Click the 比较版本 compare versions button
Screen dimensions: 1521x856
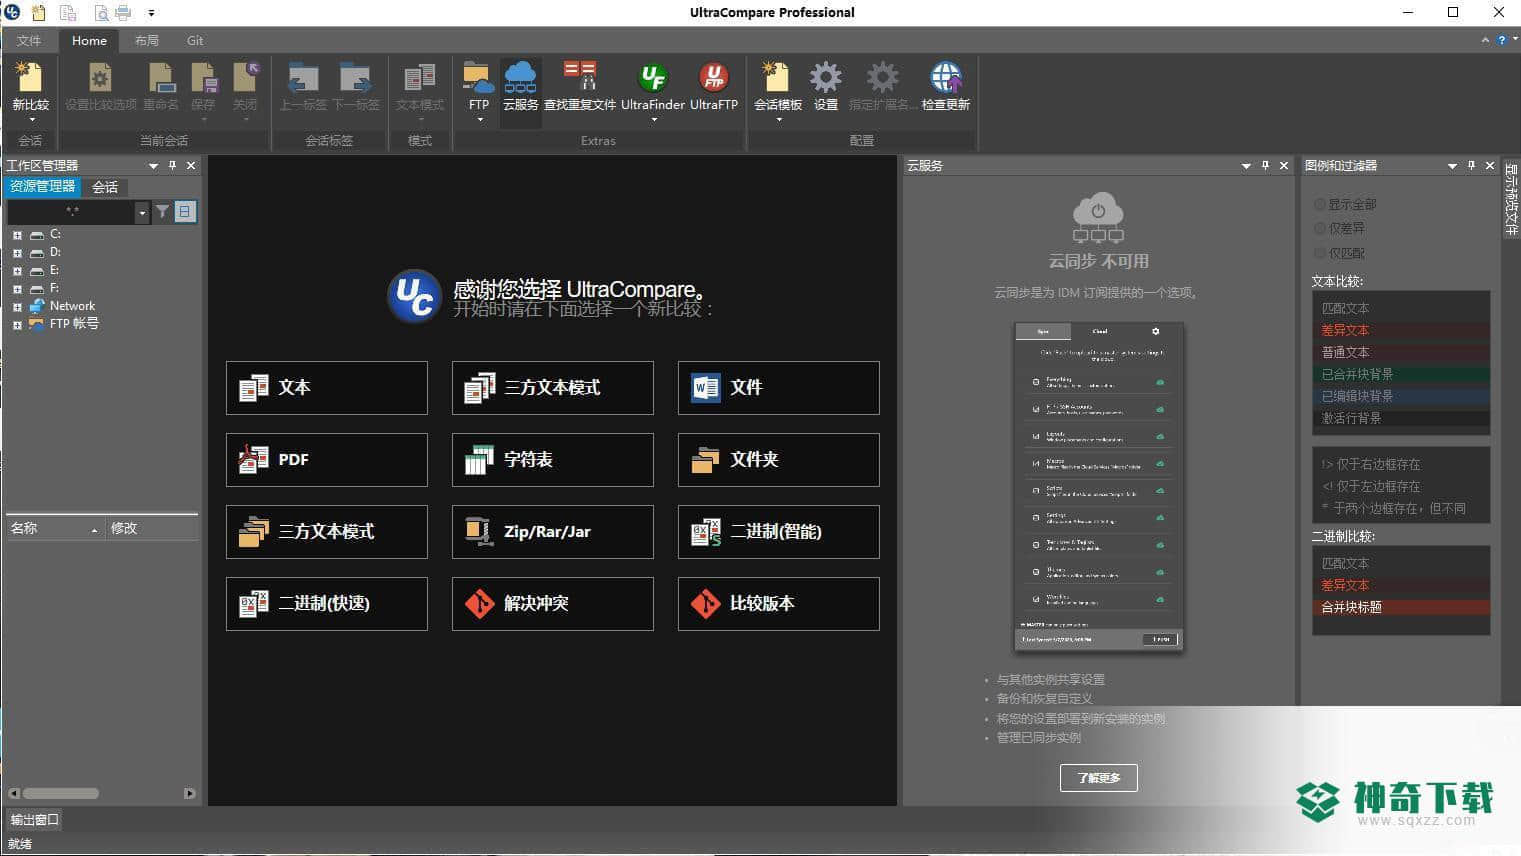point(779,604)
